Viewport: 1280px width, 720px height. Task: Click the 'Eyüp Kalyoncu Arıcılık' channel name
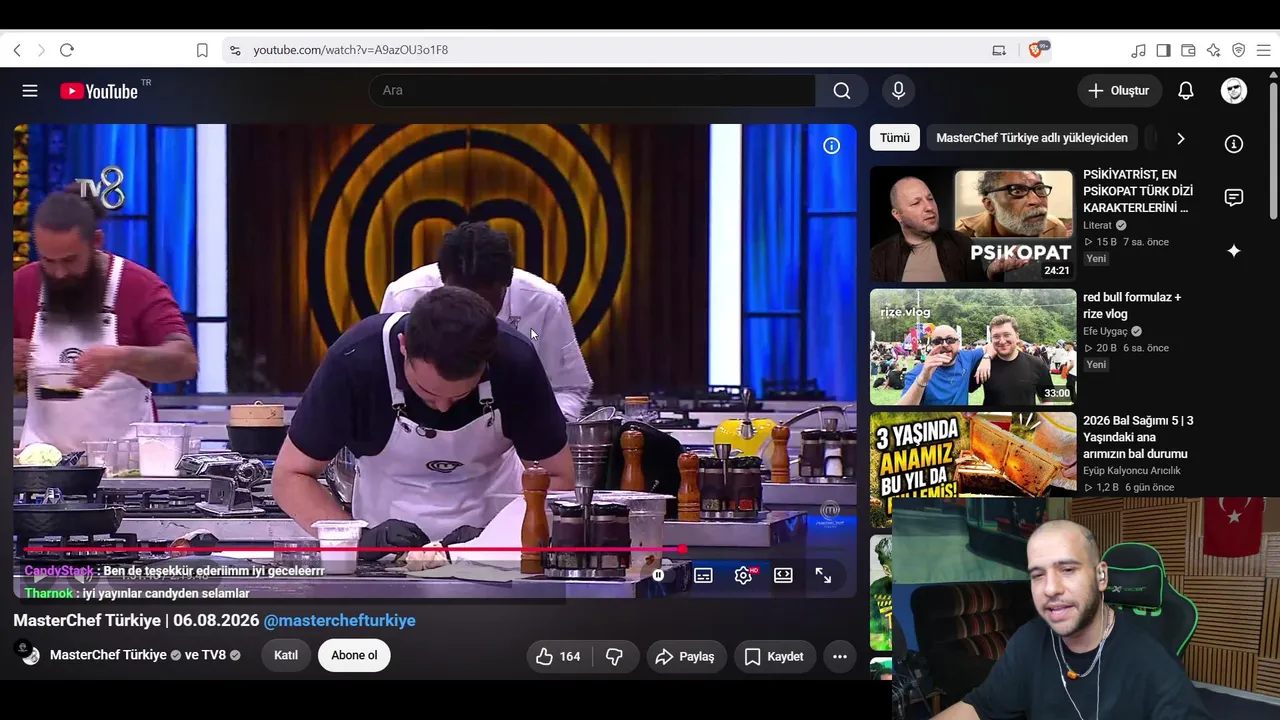tap(1132, 471)
